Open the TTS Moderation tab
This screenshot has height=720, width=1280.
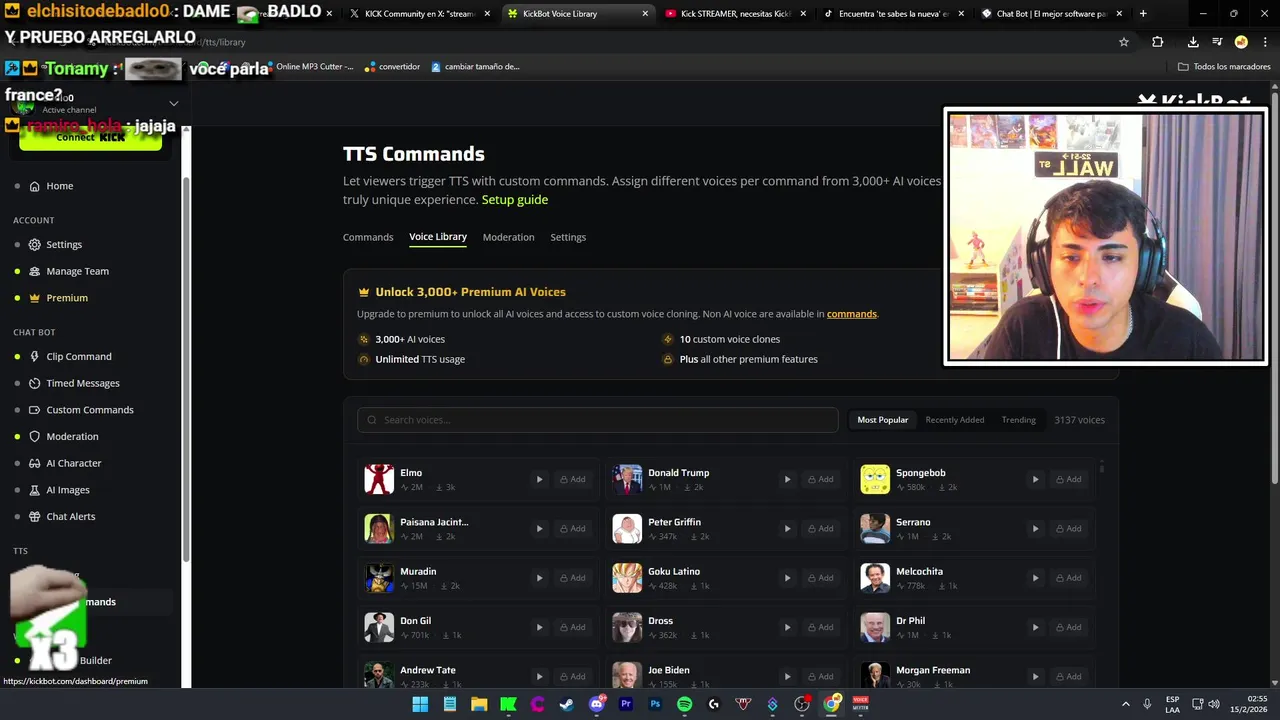(508, 237)
